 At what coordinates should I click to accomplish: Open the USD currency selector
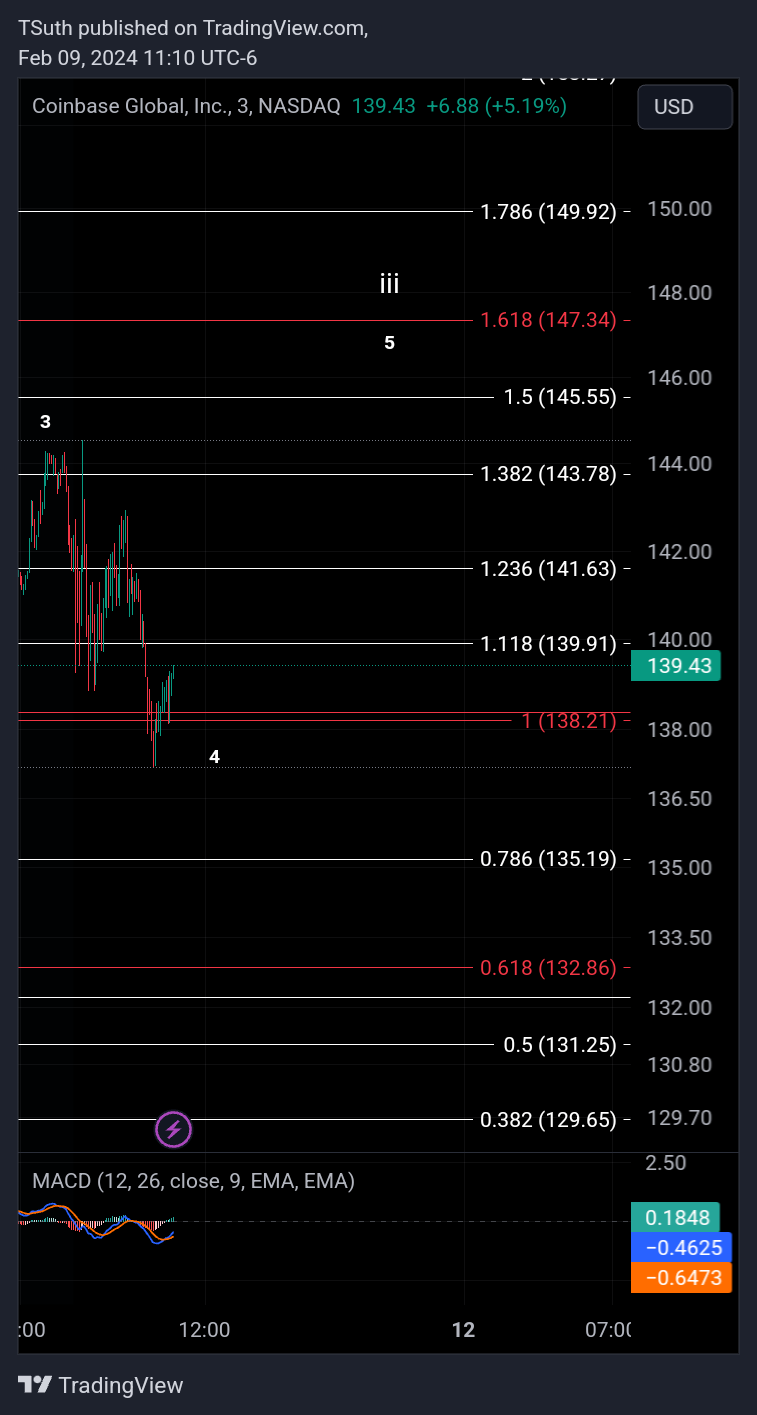click(x=685, y=107)
